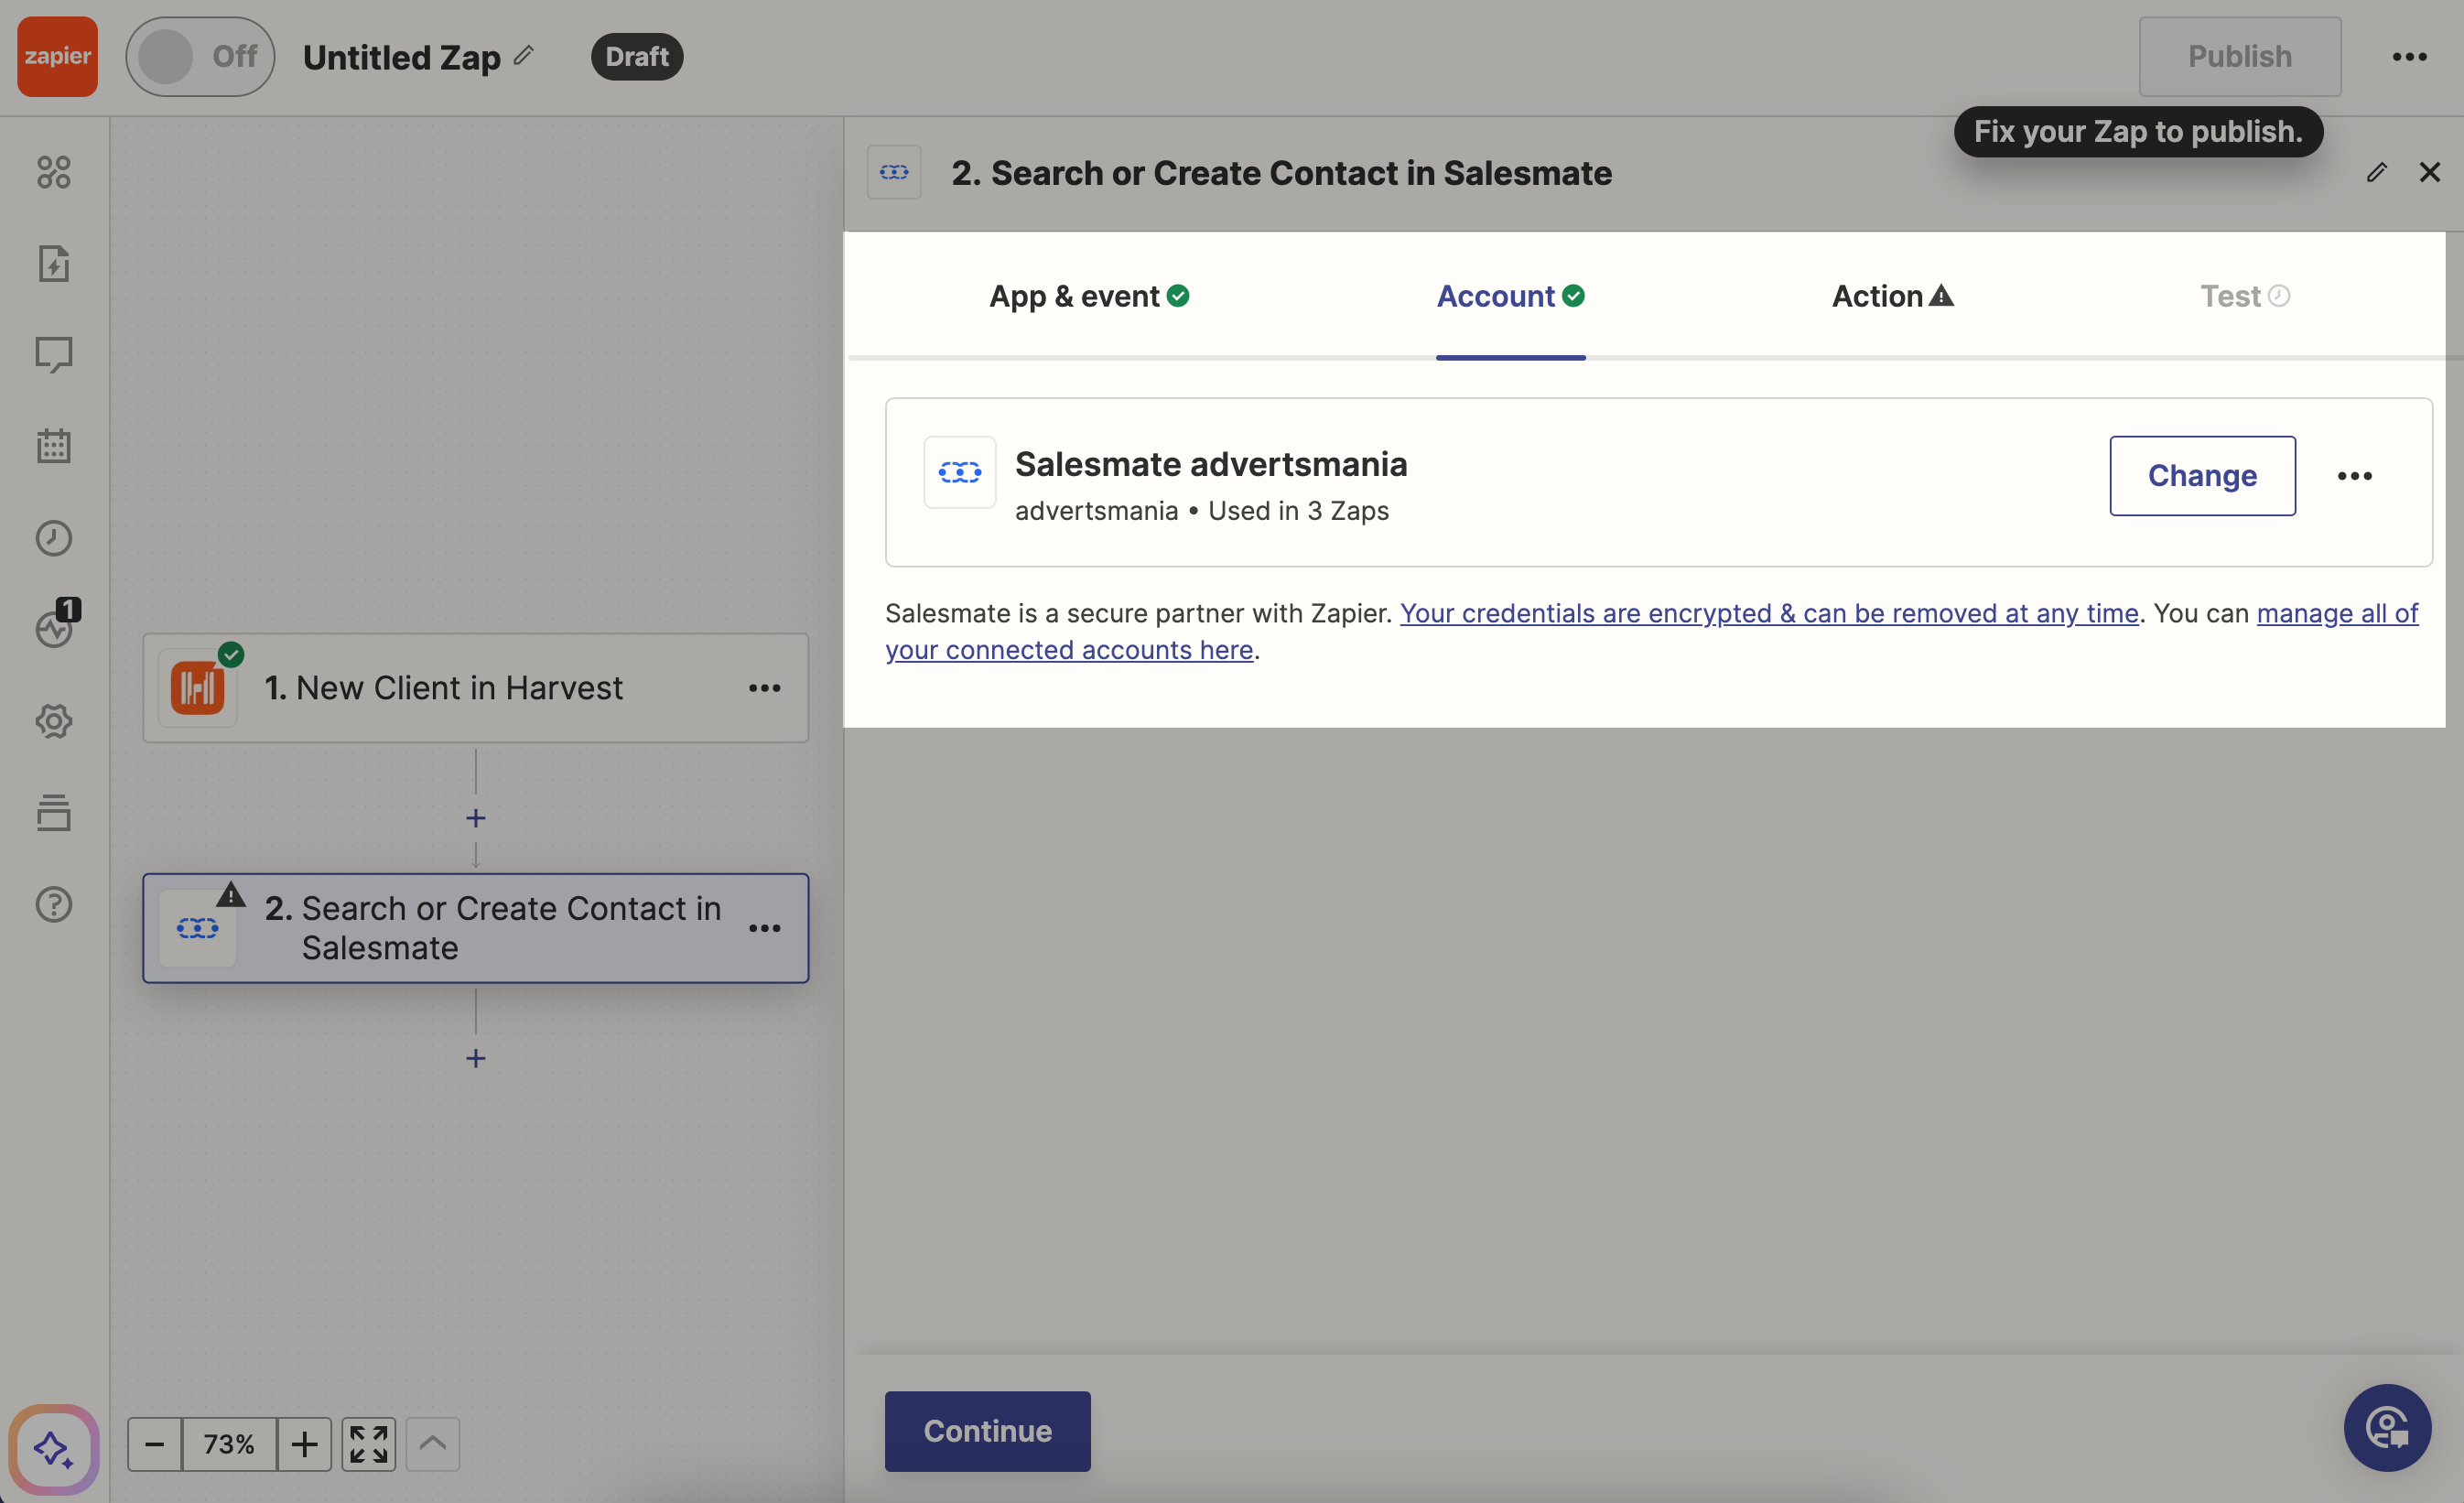Switch to the Action tab
This screenshot has width=2464, height=1503.
coord(1893,296)
